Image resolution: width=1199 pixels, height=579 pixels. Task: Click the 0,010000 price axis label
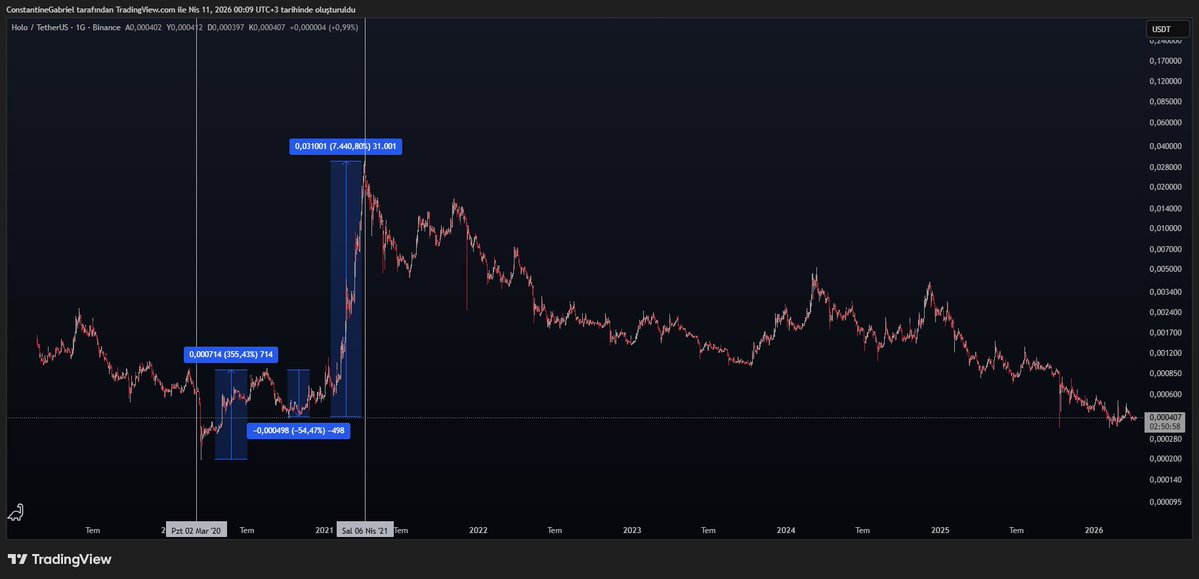(1167, 229)
